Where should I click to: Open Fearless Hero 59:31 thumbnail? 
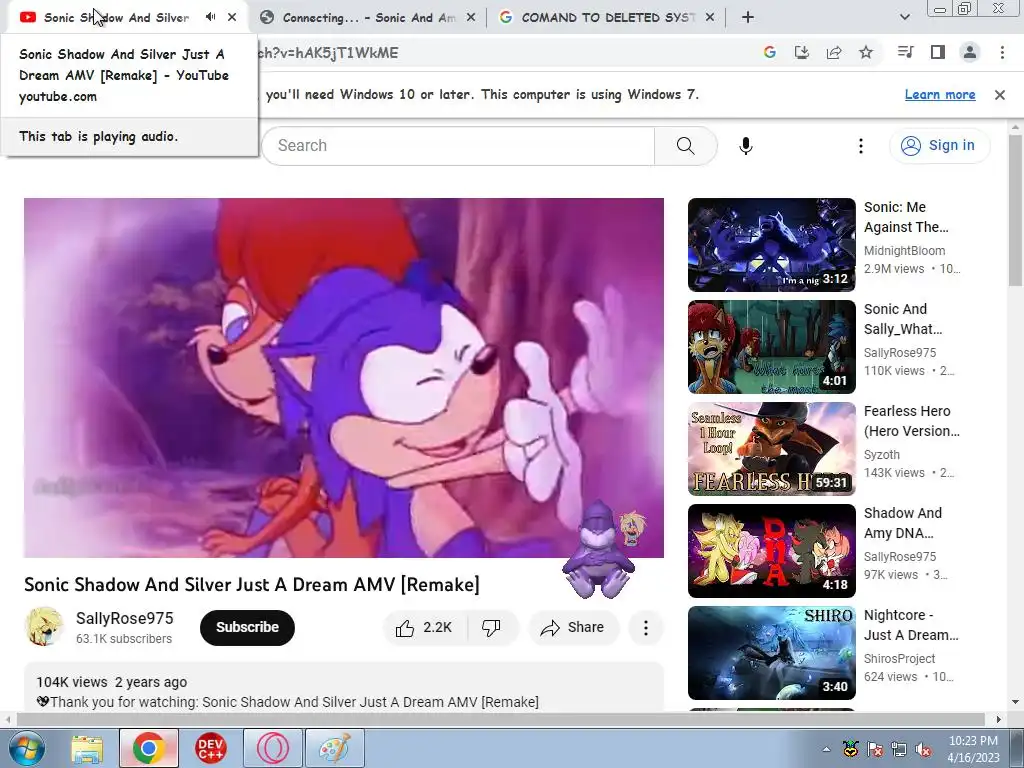771,449
